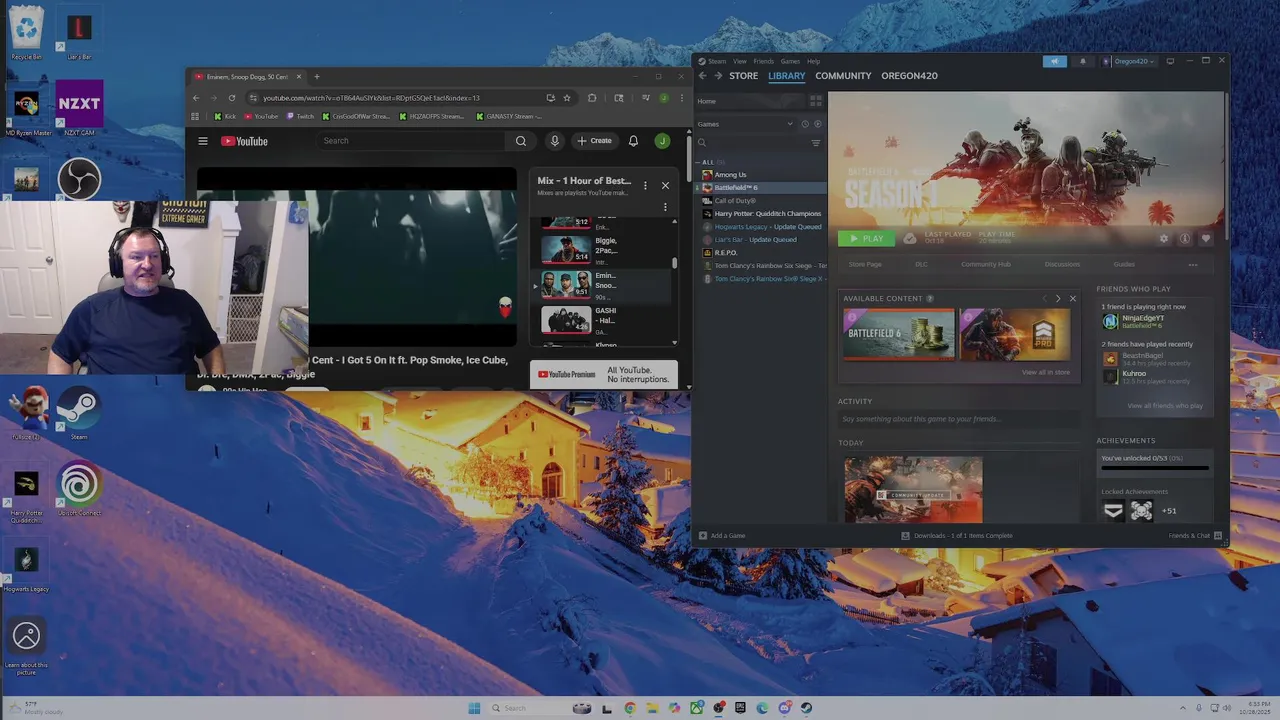The image size is (1280, 720).
Task: Click Windows Start button on taskbar
Action: [474, 708]
